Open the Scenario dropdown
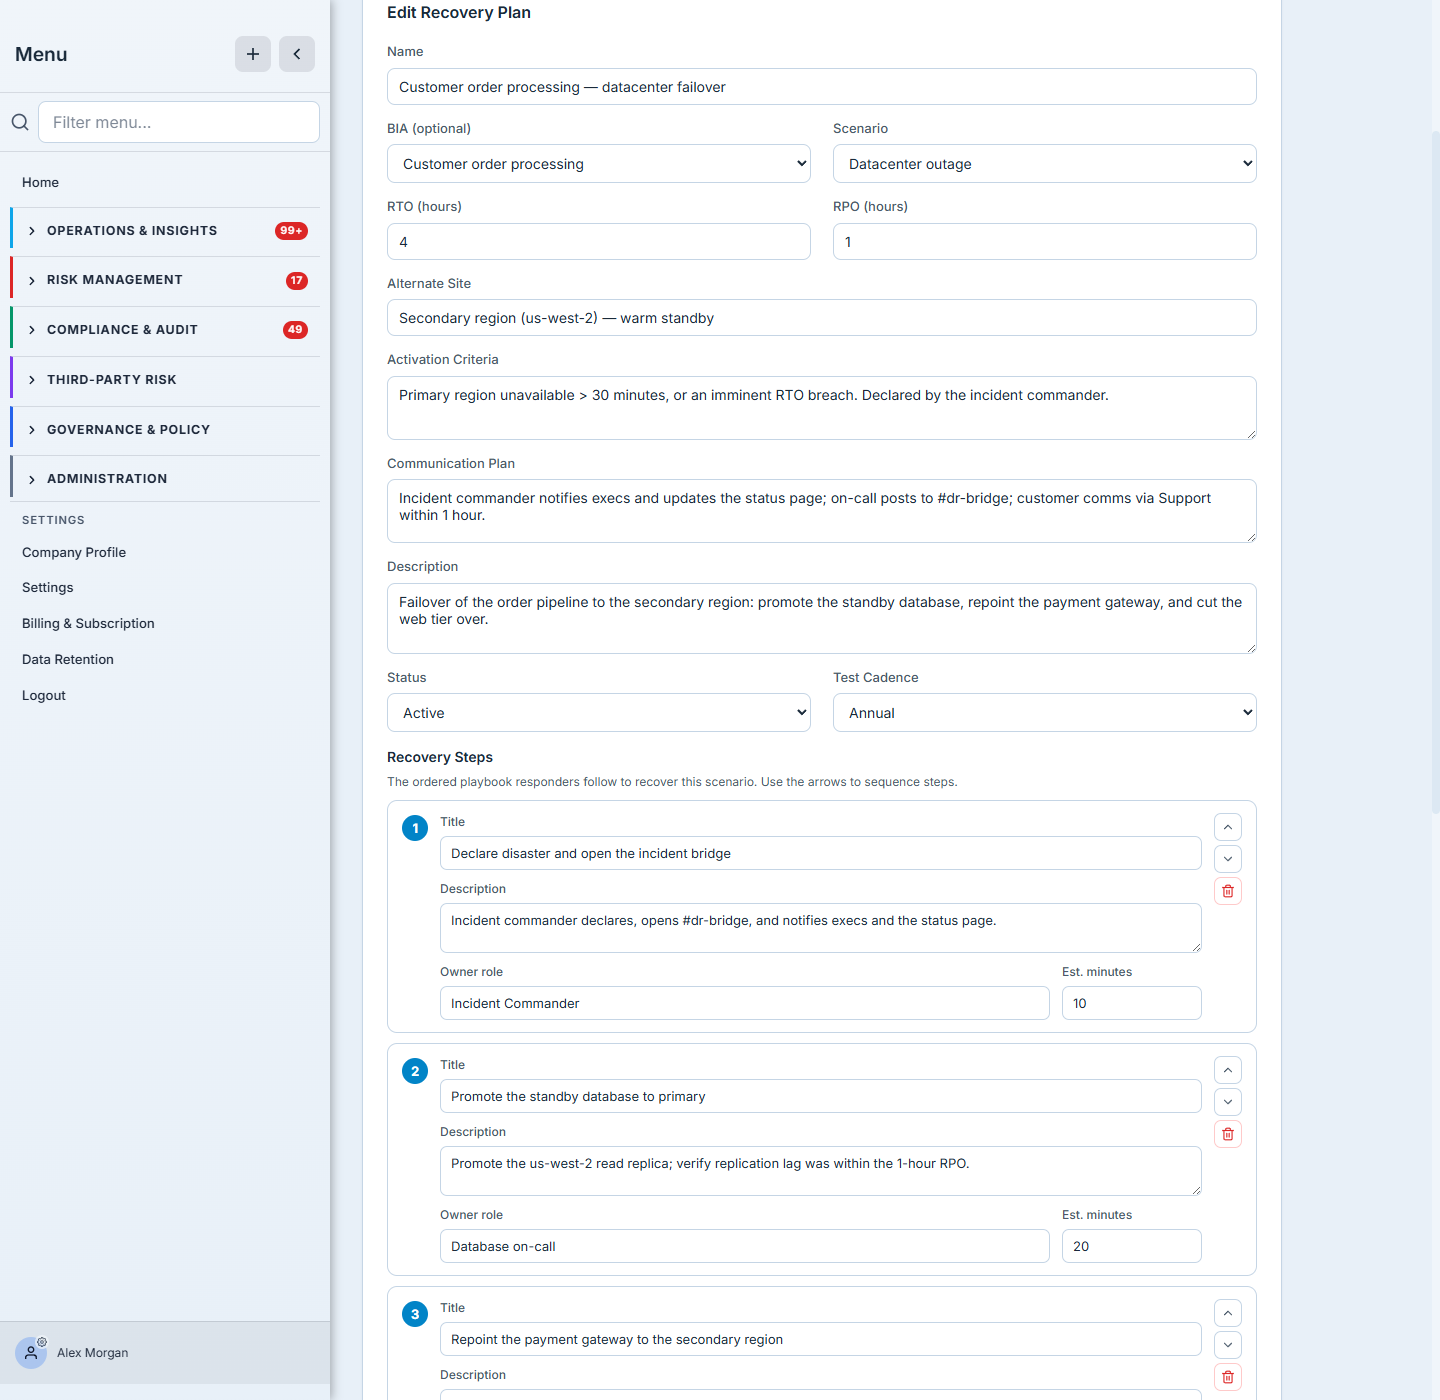 (x=1045, y=164)
